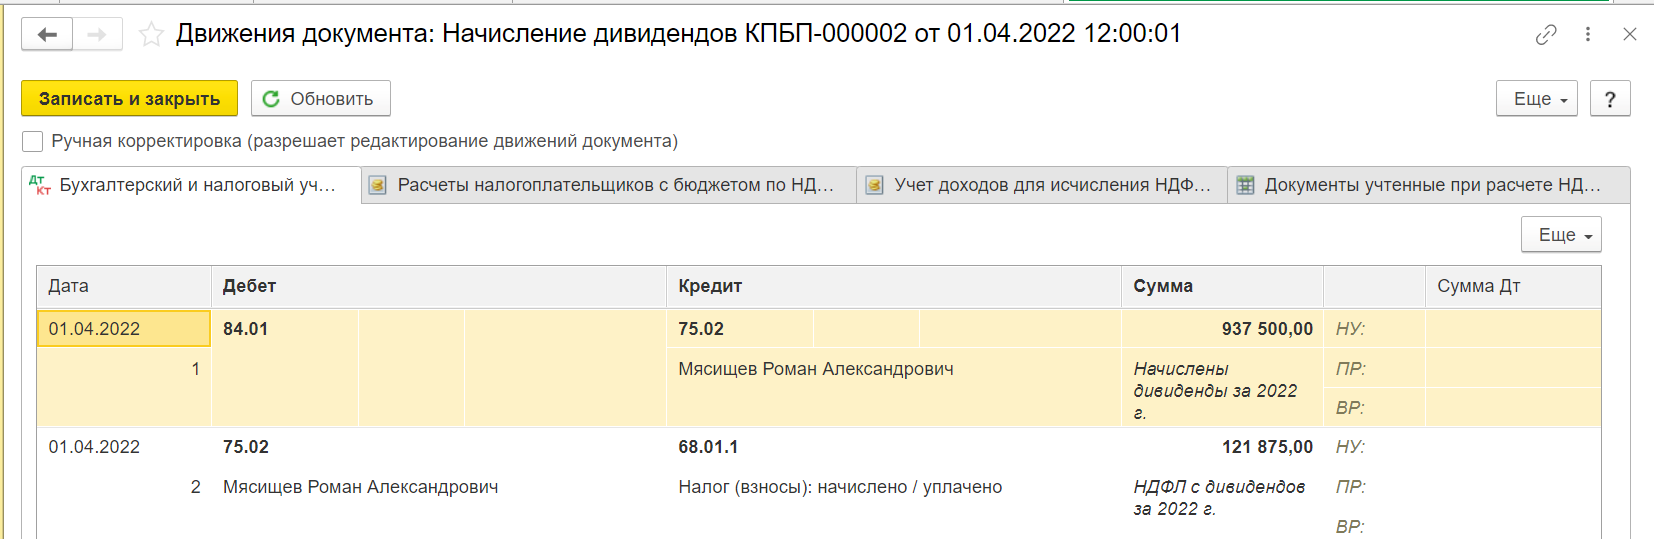
Task: Open Расчеты налогоплательщиков с бюджетом tab
Action: point(608,185)
